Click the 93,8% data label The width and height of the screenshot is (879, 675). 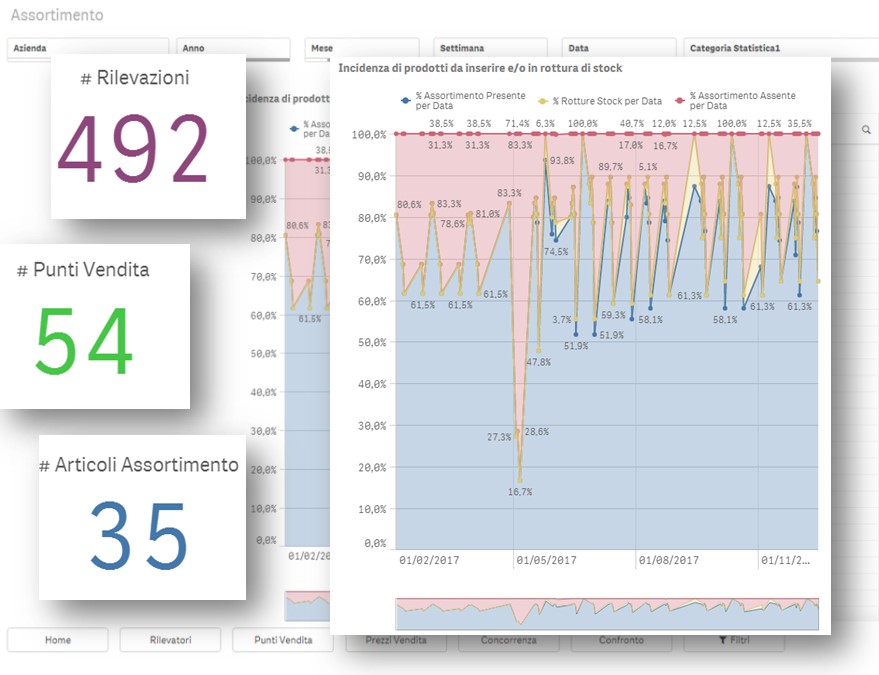coord(562,160)
